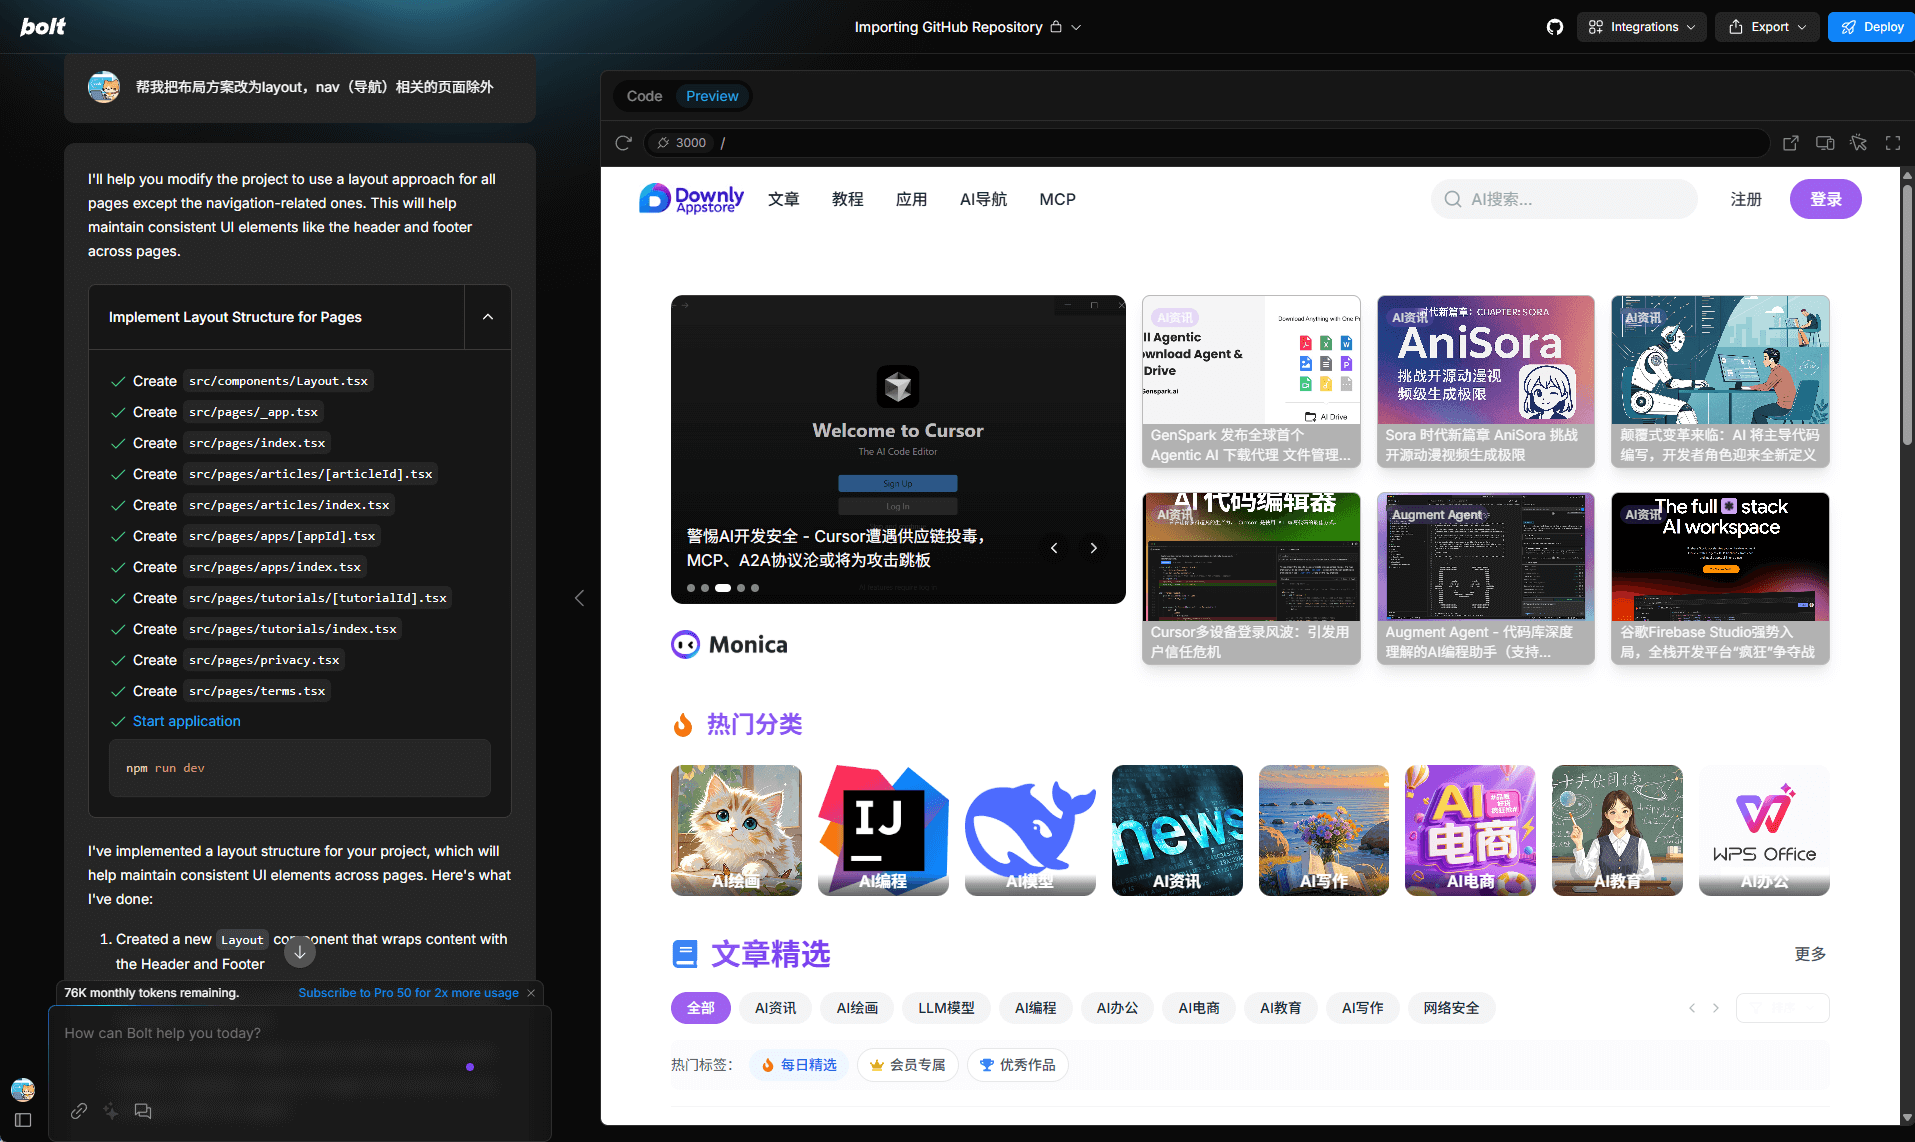
Task: Open the 应用 nav item
Action: [x=912, y=199]
